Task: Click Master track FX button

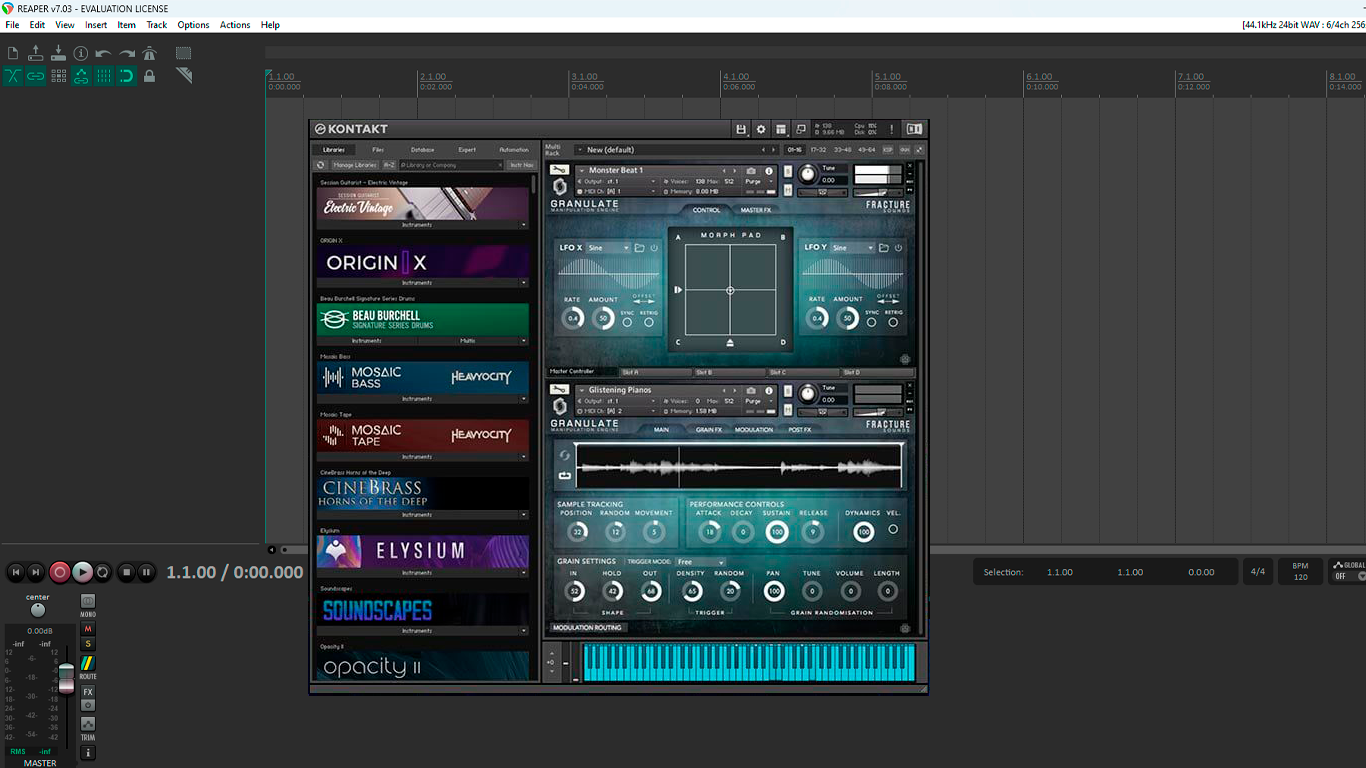Action: 88,692
